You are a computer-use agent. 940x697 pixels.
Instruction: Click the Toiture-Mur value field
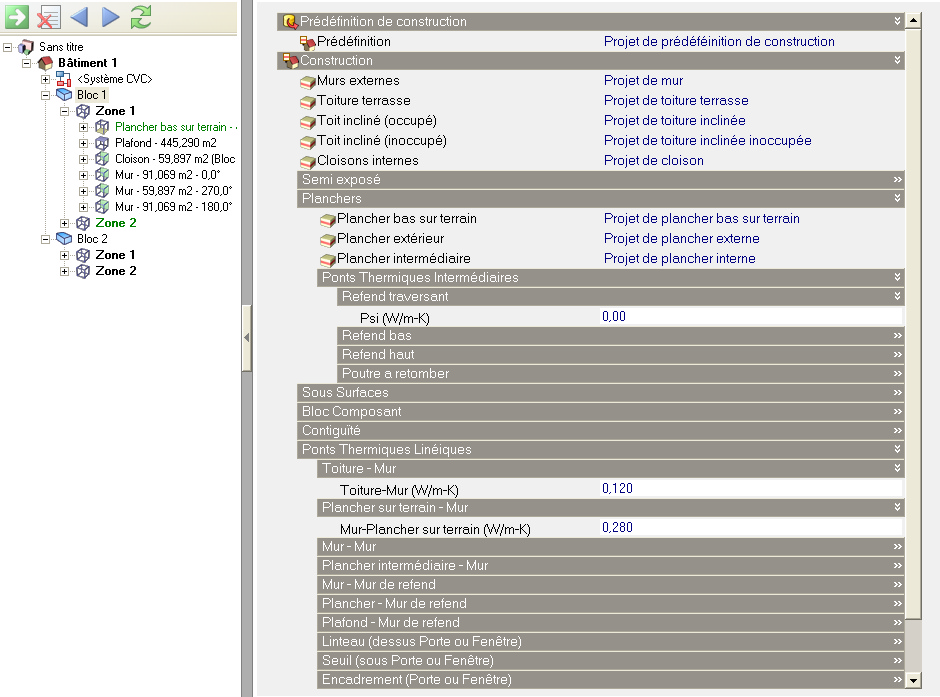coord(750,489)
